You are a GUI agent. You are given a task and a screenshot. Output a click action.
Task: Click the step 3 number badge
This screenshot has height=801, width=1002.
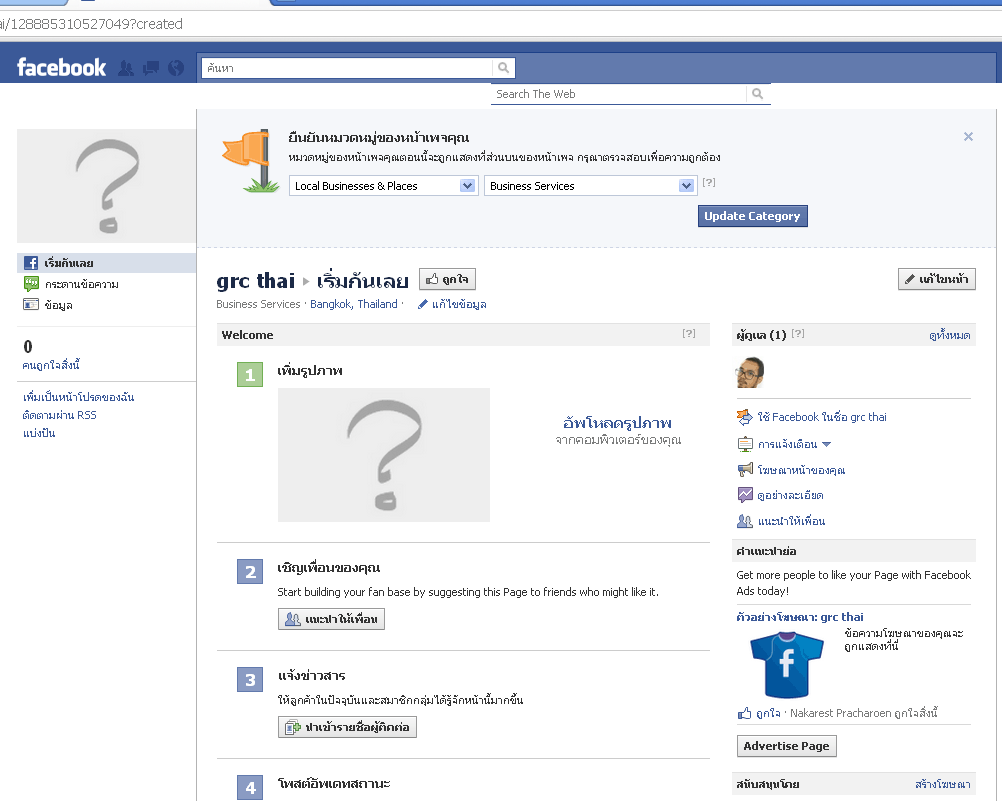250,680
